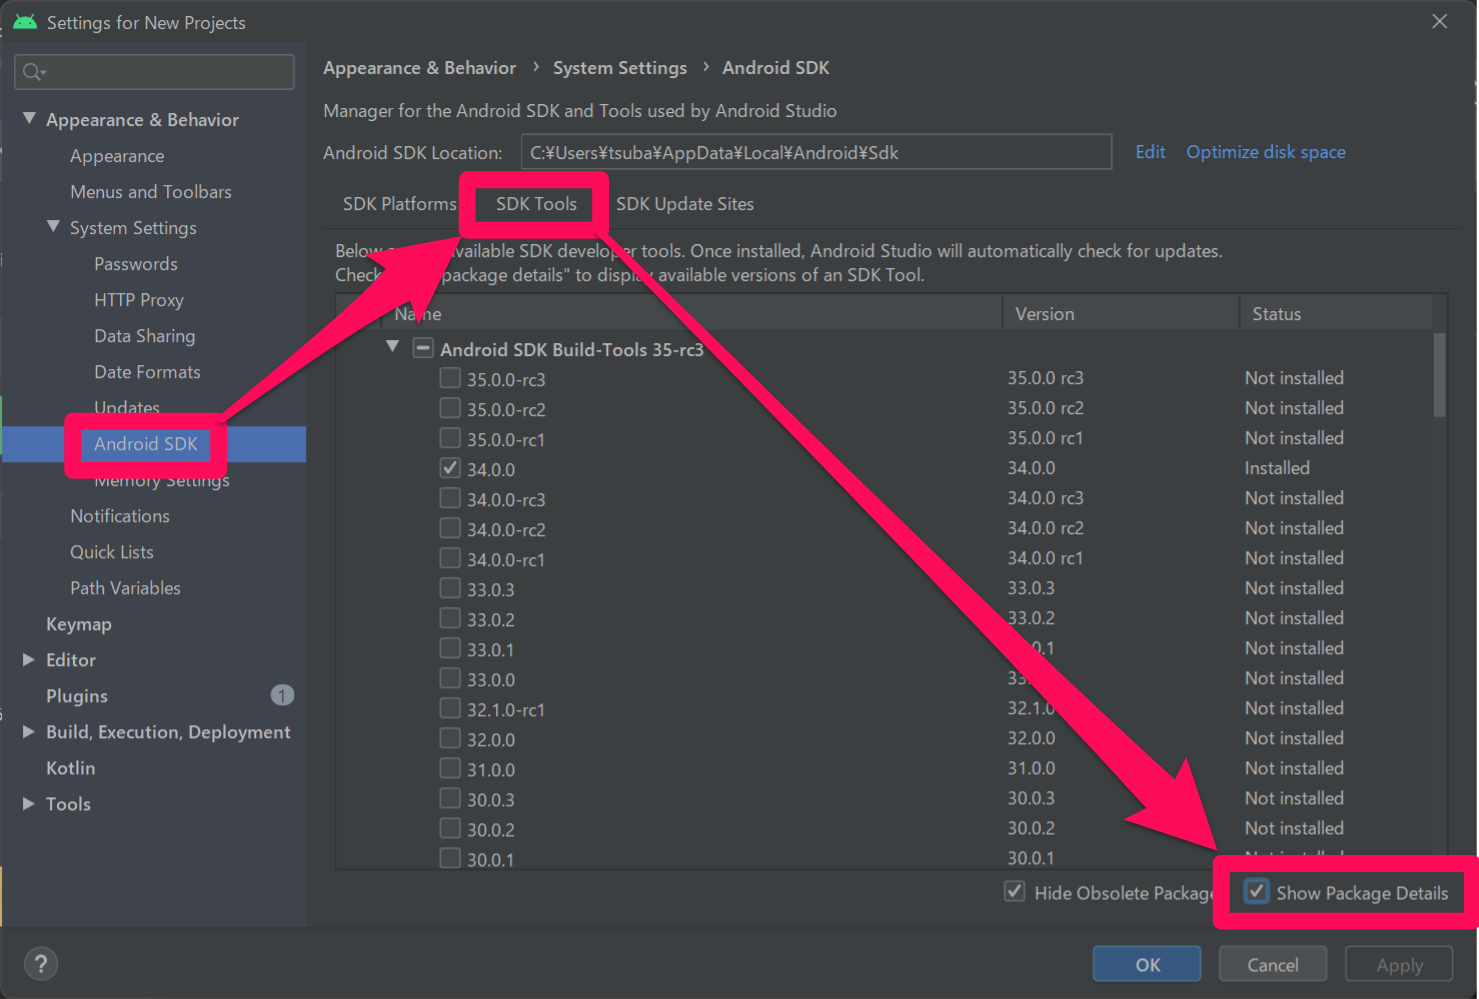Switch to the SDK Tools tab
Image resolution: width=1479 pixels, height=999 pixels.
click(536, 204)
